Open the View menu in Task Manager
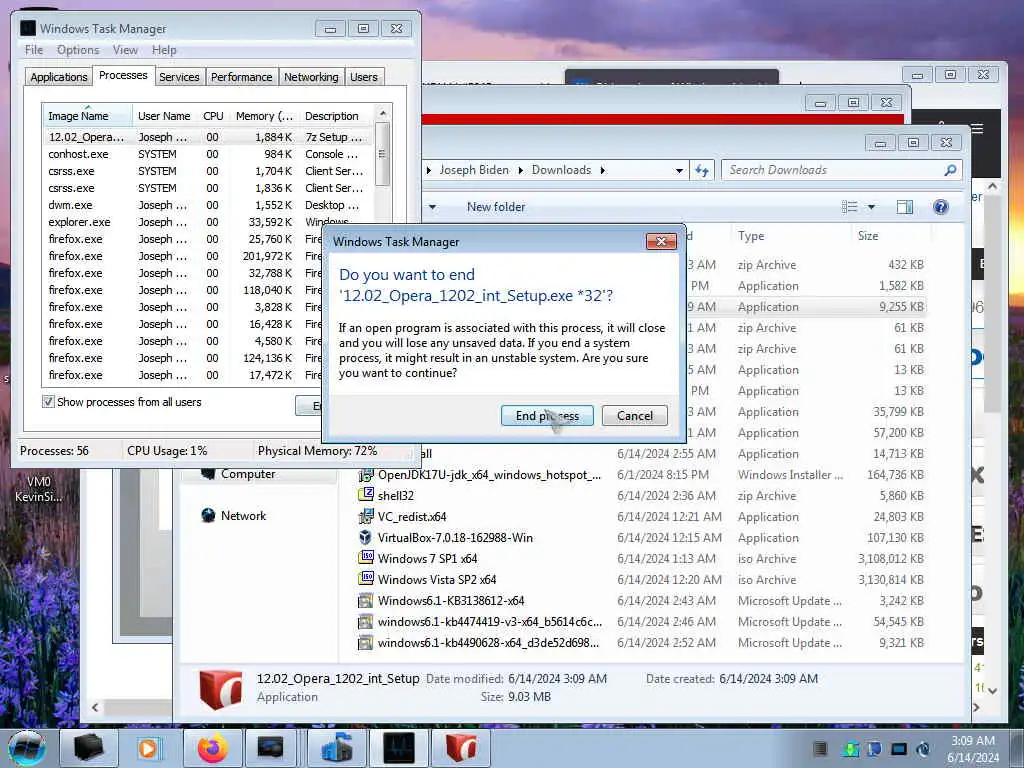Screen dimensions: 1024x768 [125, 50]
